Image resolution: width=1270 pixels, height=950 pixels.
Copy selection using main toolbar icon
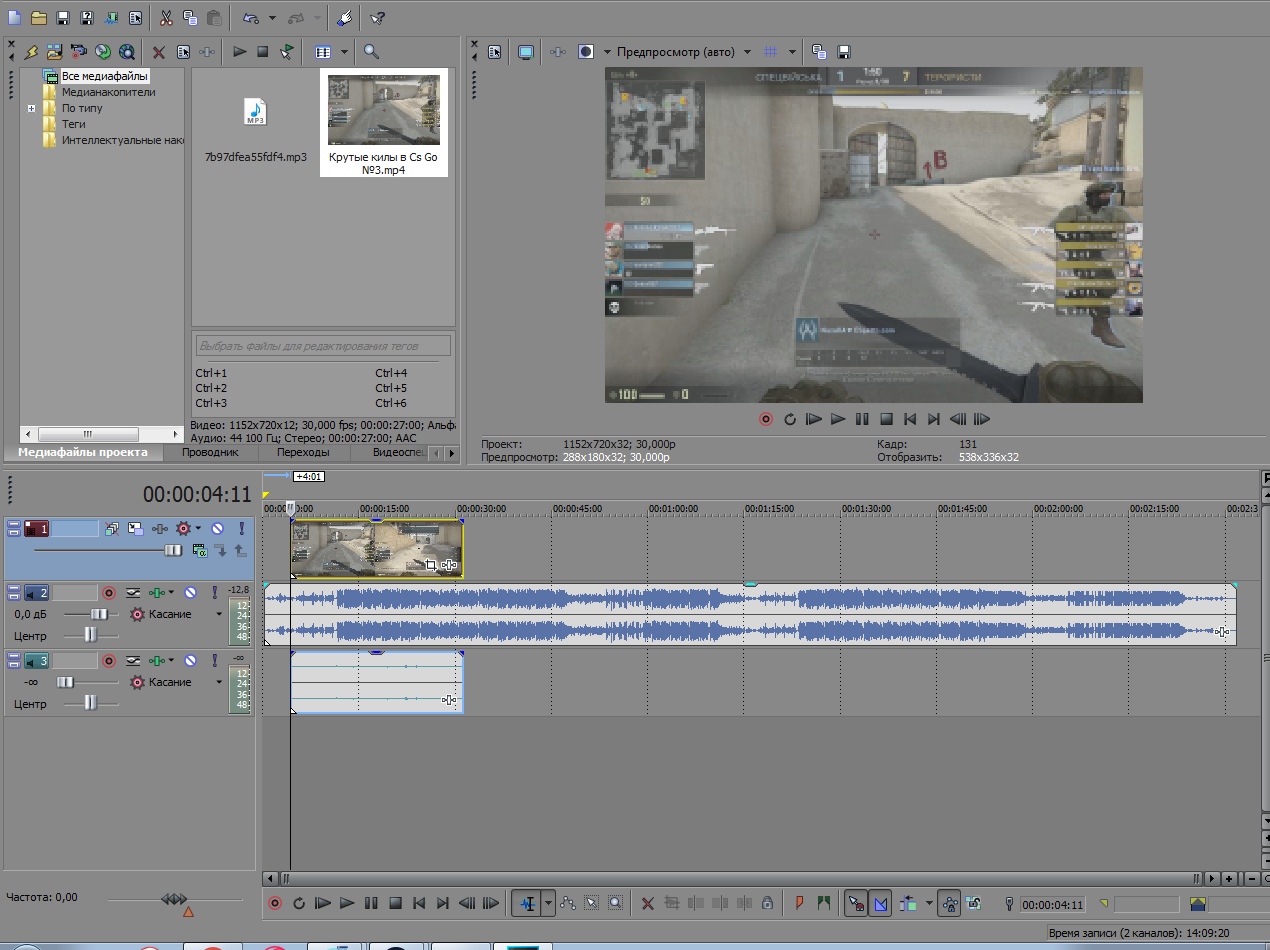190,18
